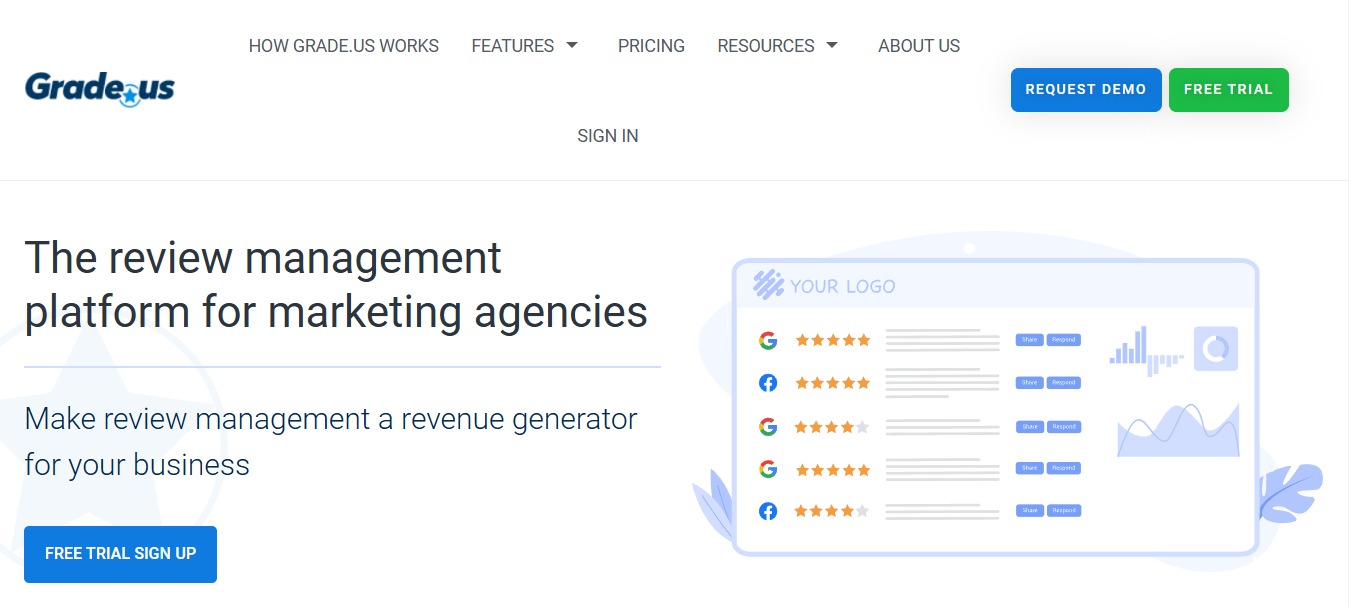Open the FEATURES dropdown

(525, 45)
